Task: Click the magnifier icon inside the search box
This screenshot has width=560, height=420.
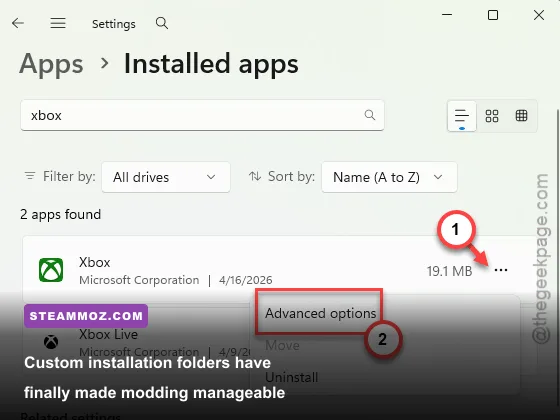Action: 370,115
